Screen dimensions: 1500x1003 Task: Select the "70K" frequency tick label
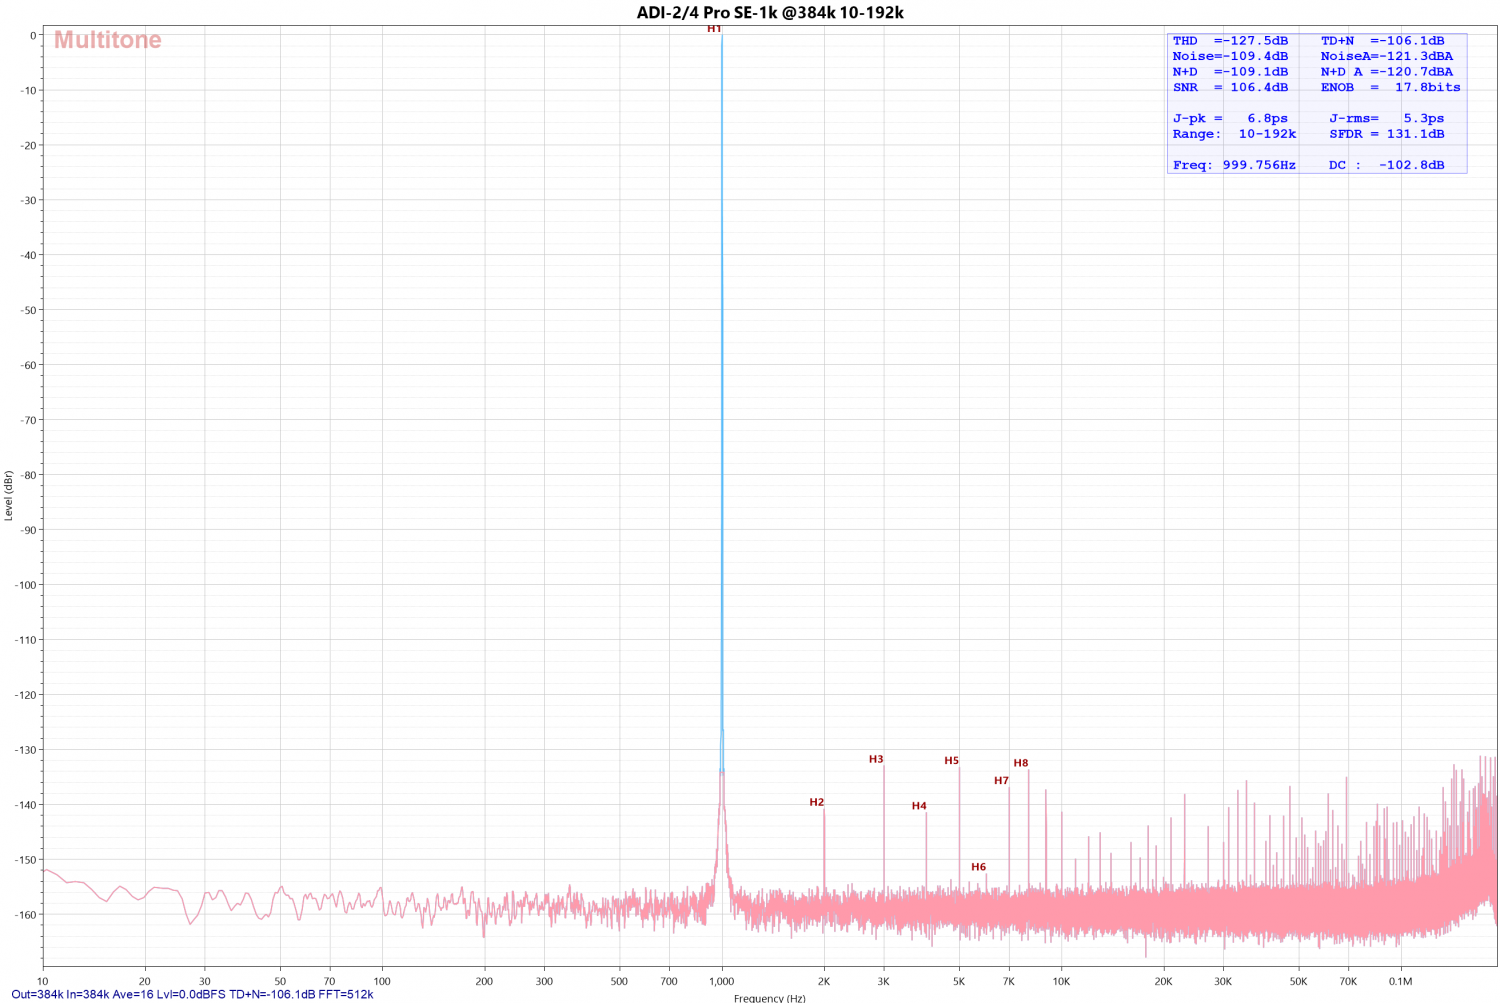coord(1348,981)
